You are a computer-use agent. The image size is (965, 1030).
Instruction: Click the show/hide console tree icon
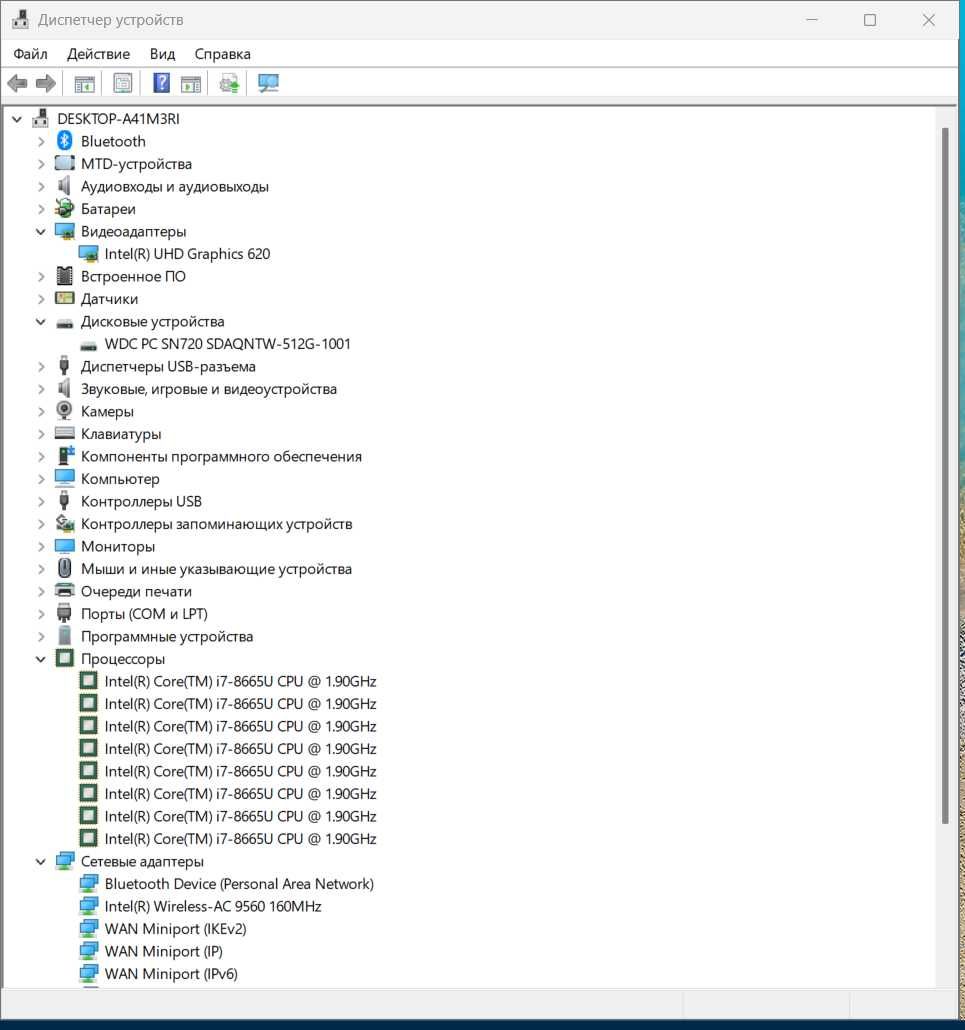tap(84, 83)
